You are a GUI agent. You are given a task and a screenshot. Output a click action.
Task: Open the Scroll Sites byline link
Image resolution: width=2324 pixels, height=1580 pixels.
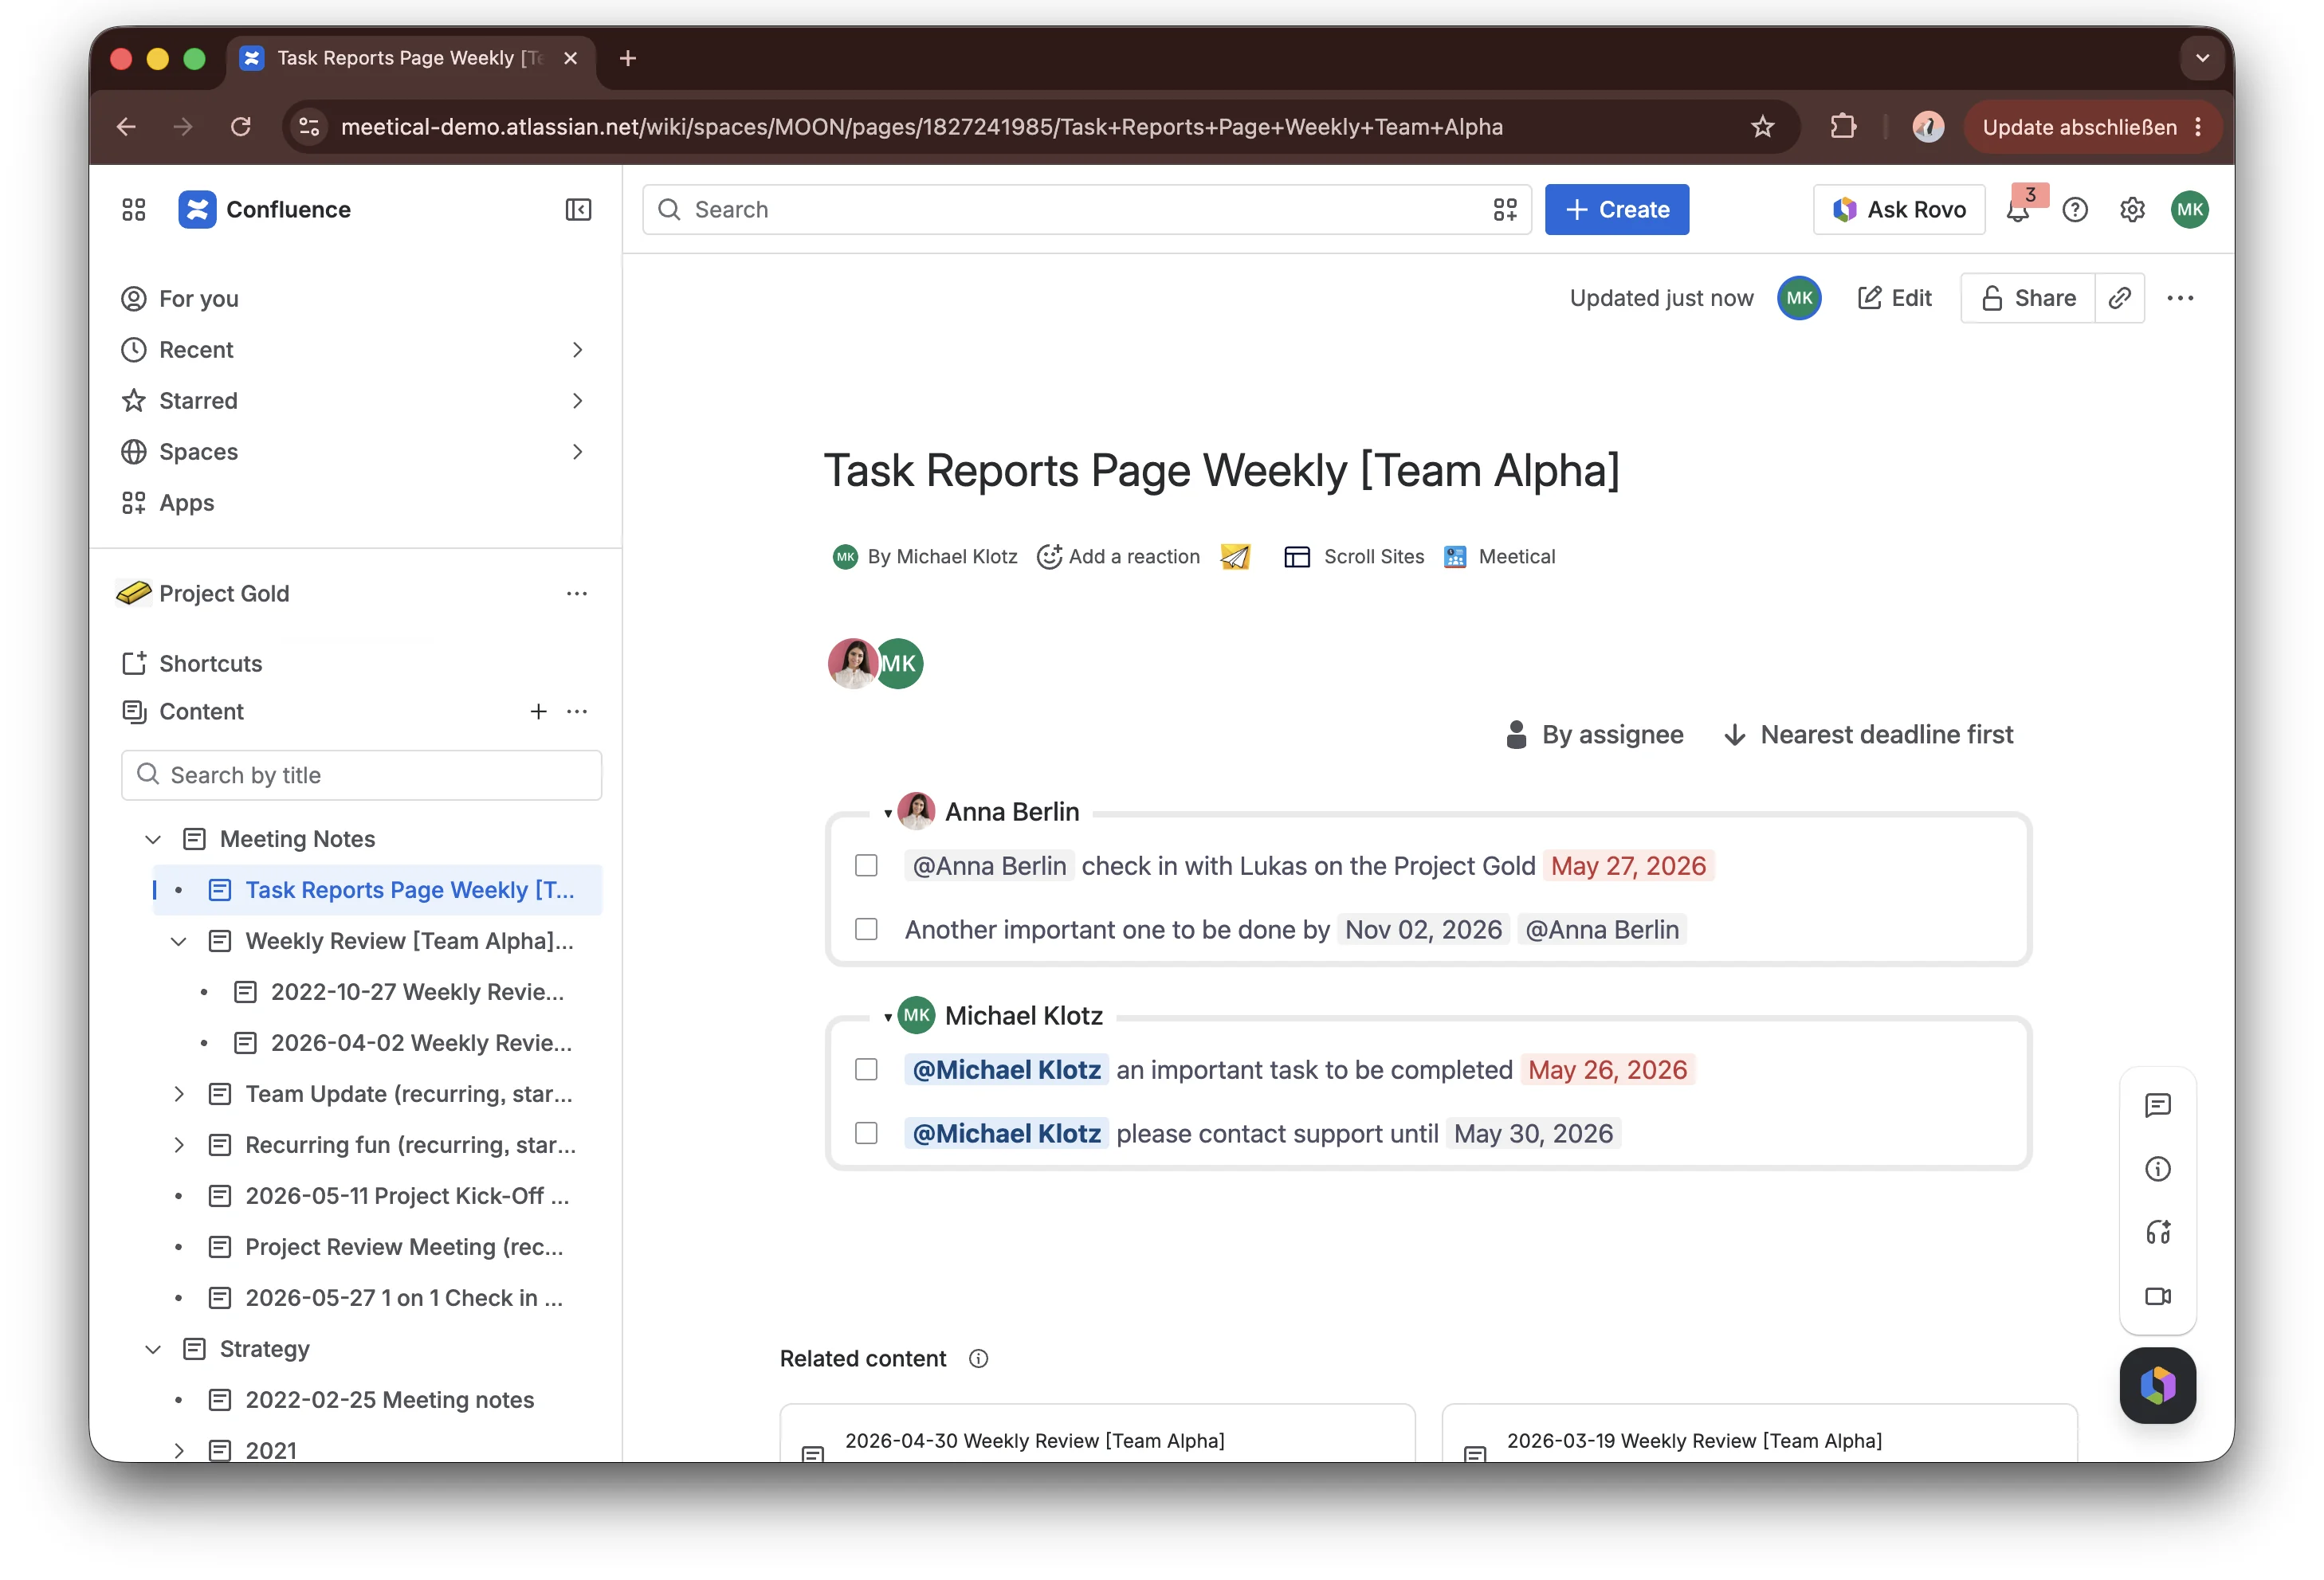[x=1354, y=556]
